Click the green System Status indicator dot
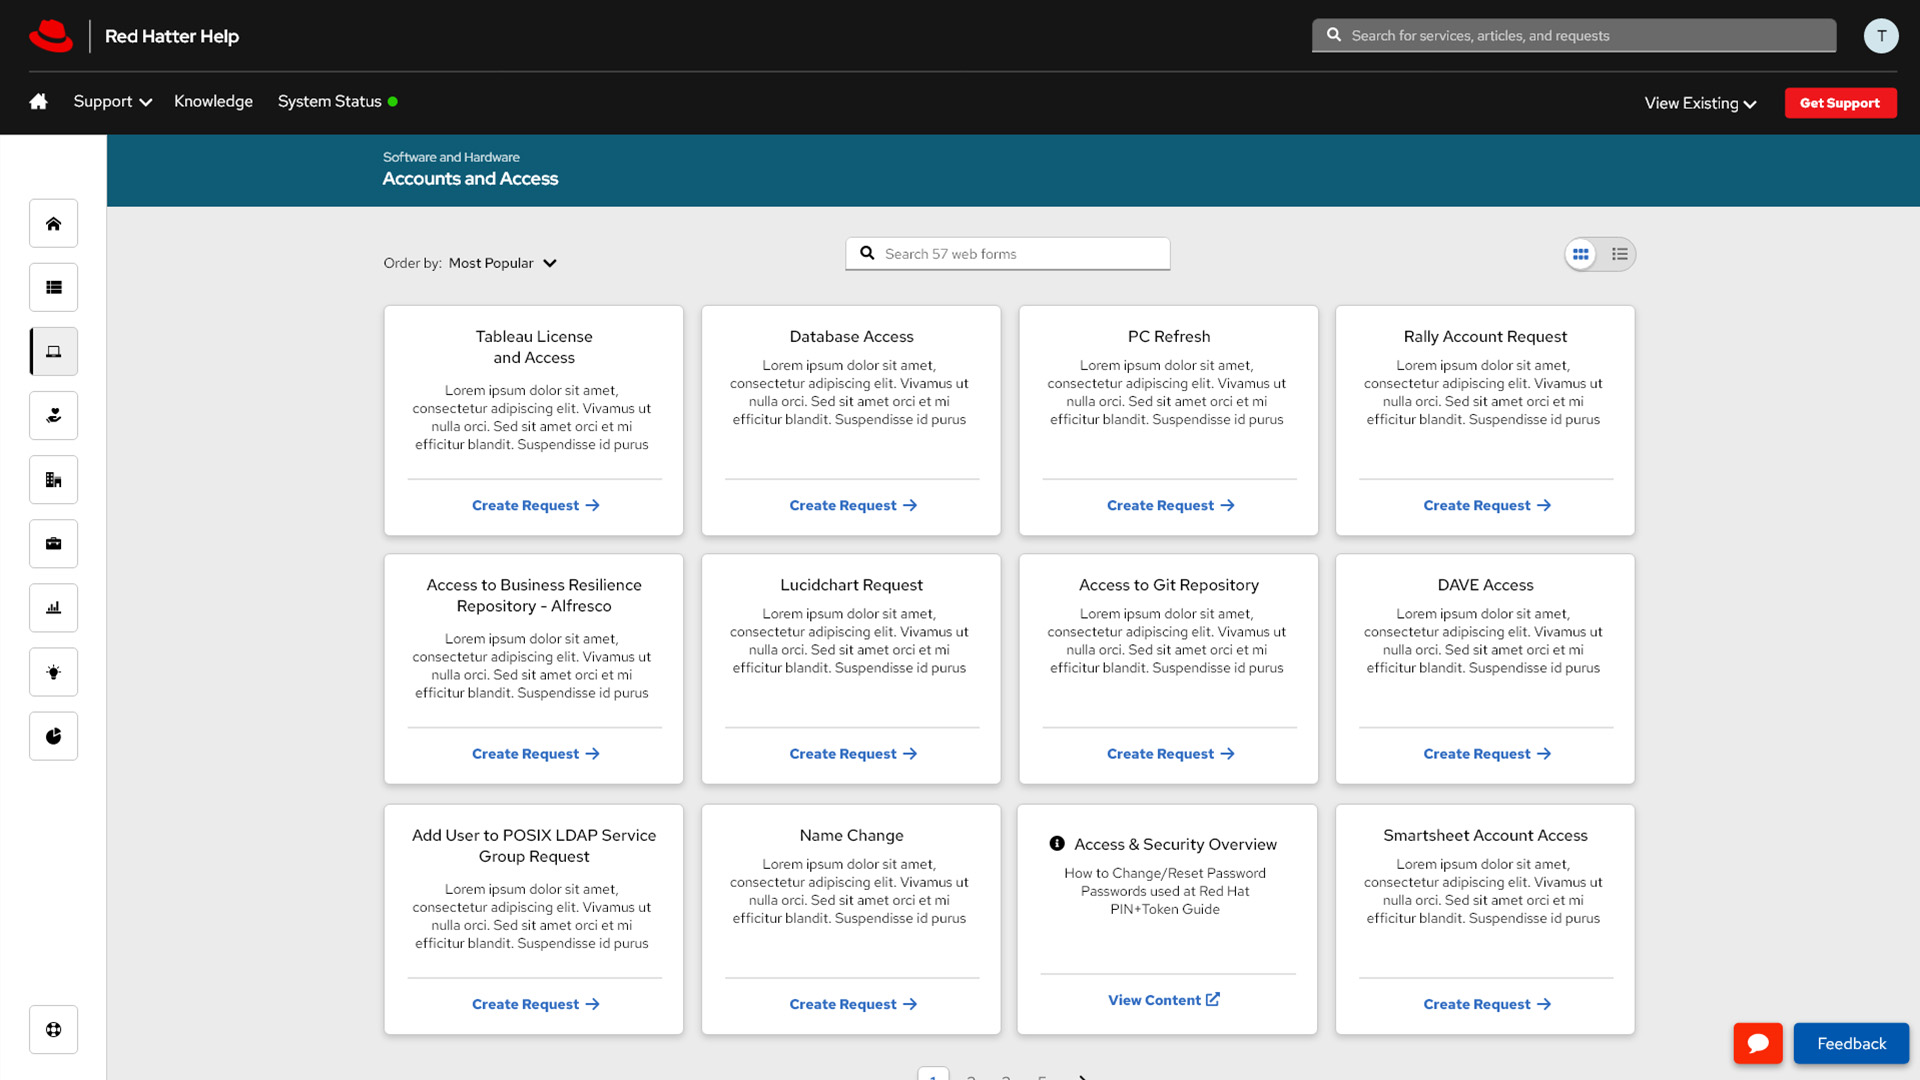The image size is (1920, 1080). tap(393, 101)
